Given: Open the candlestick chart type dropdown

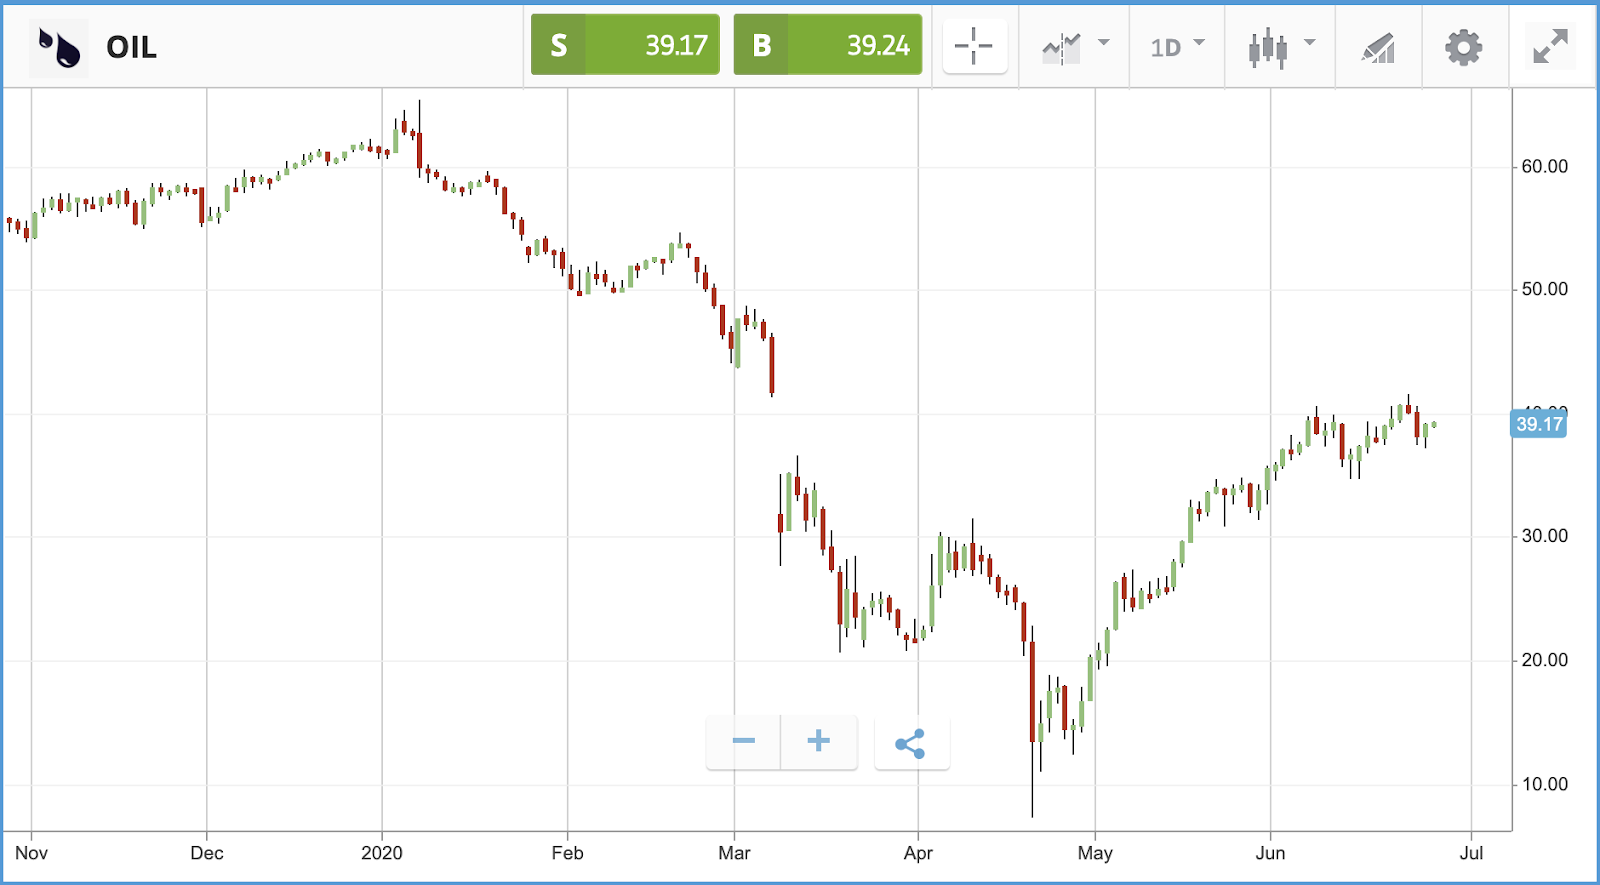Looking at the screenshot, I should pyautogui.click(x=1310, y=43).
